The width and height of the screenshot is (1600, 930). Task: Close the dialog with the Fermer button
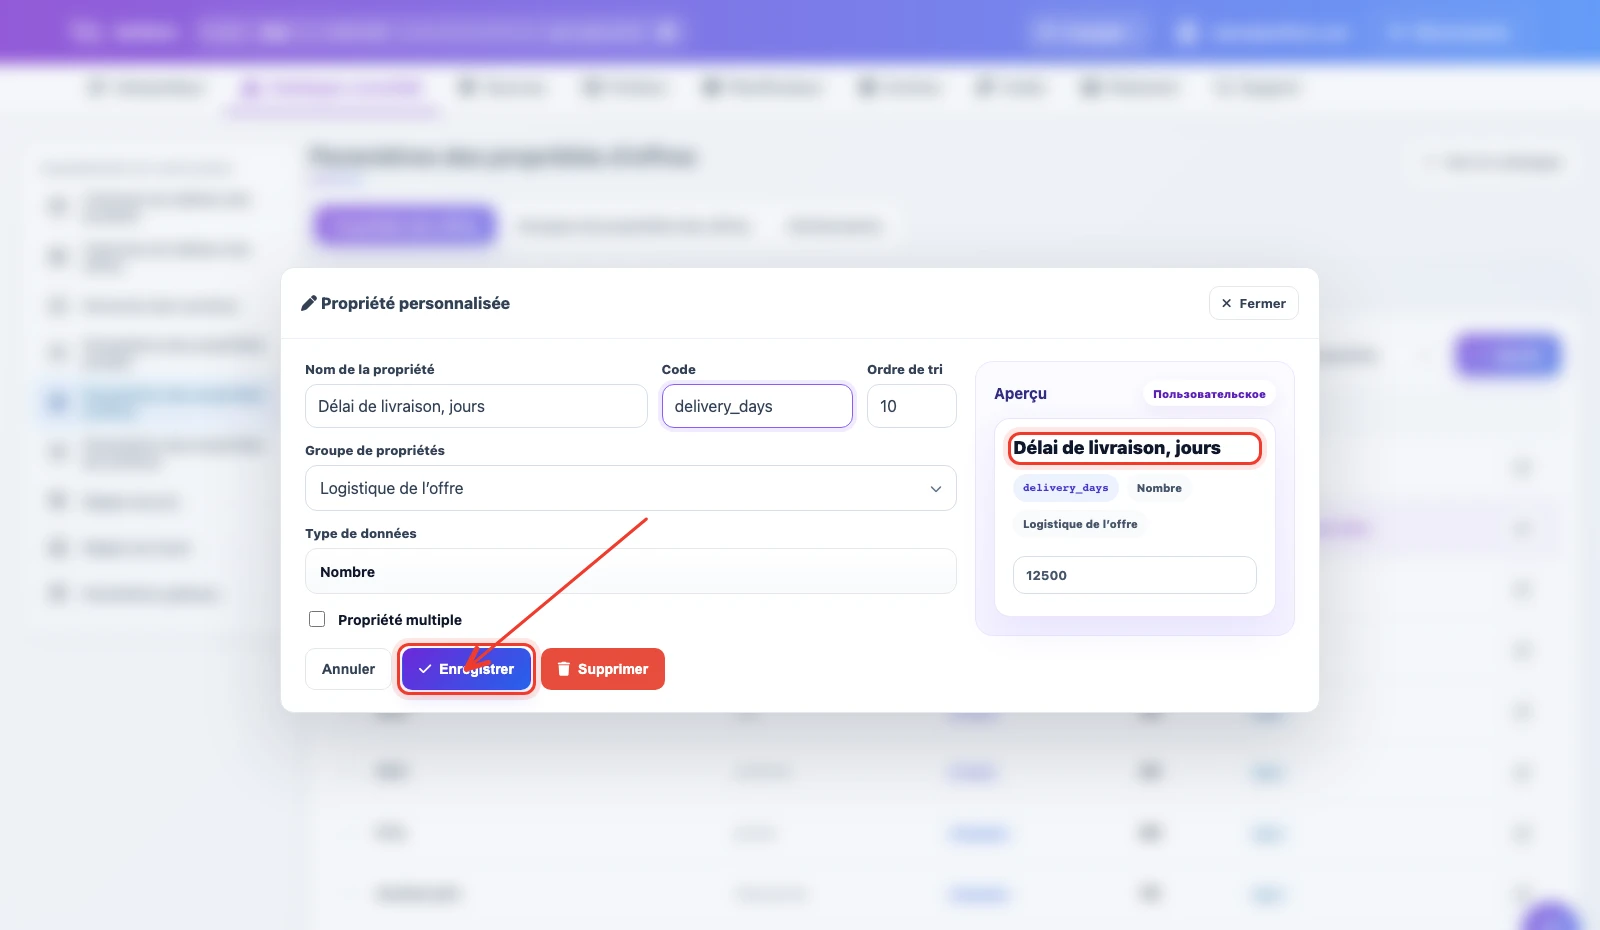1253,303
